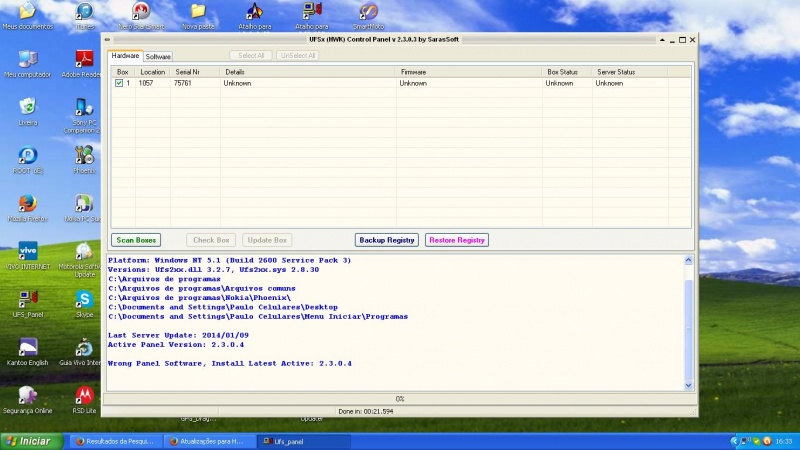Open Kantoo English desktop shortcut
The image size is (800, 450).
click(x=28, y=352)
